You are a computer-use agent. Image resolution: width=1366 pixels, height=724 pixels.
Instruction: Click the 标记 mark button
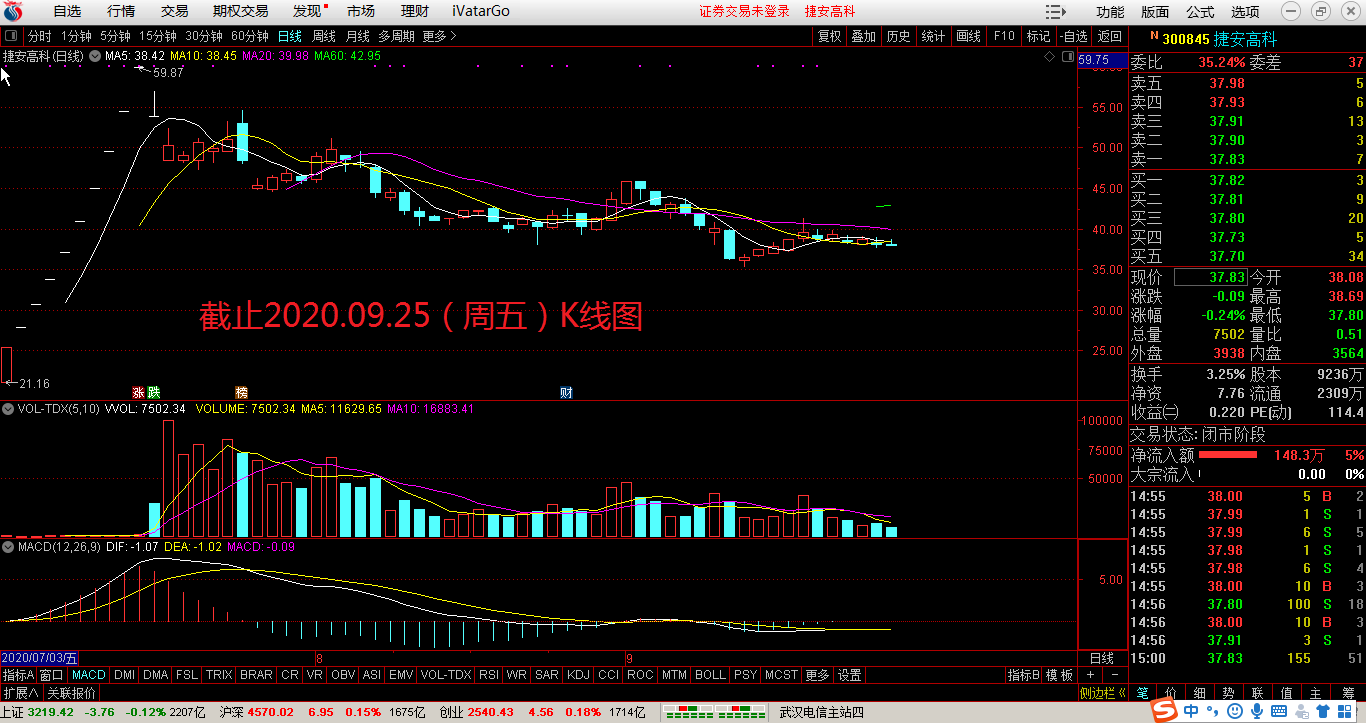pos(1039,36)
